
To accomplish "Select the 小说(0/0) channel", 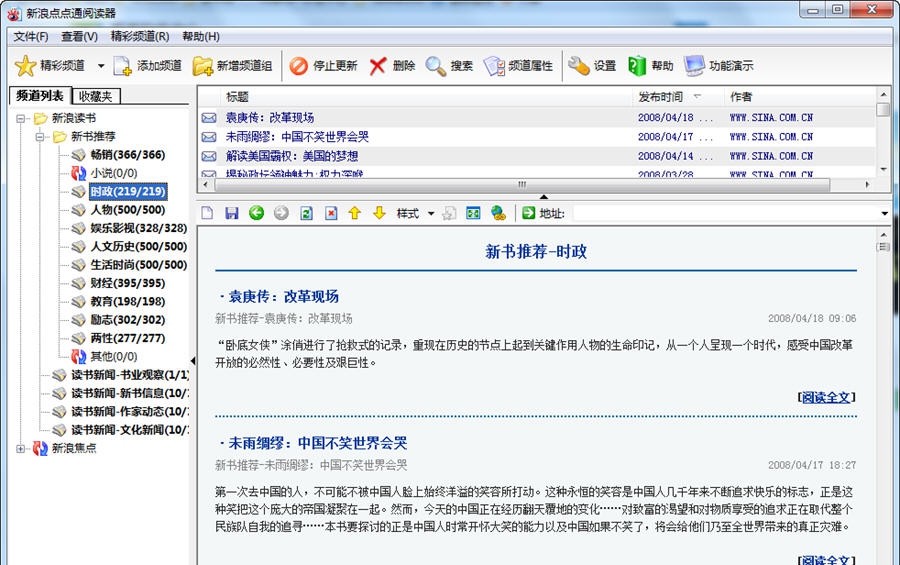I will [114, 173].
